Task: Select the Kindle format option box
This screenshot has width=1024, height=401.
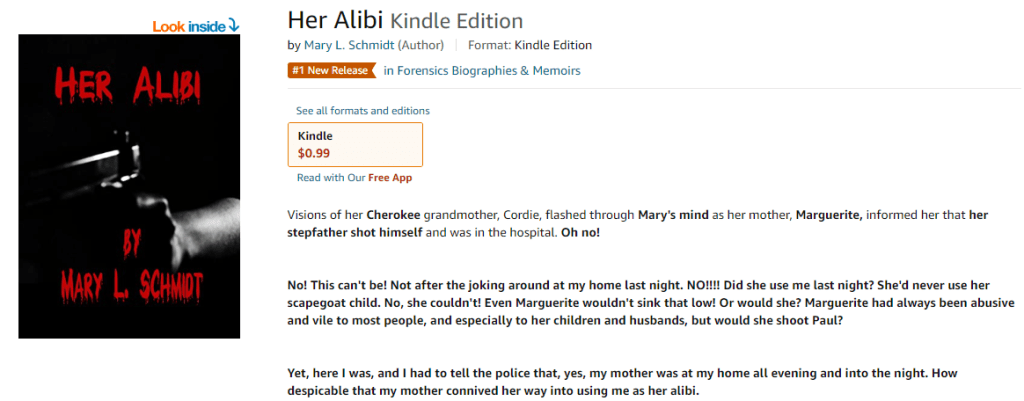Action: (x=354, y=144)
